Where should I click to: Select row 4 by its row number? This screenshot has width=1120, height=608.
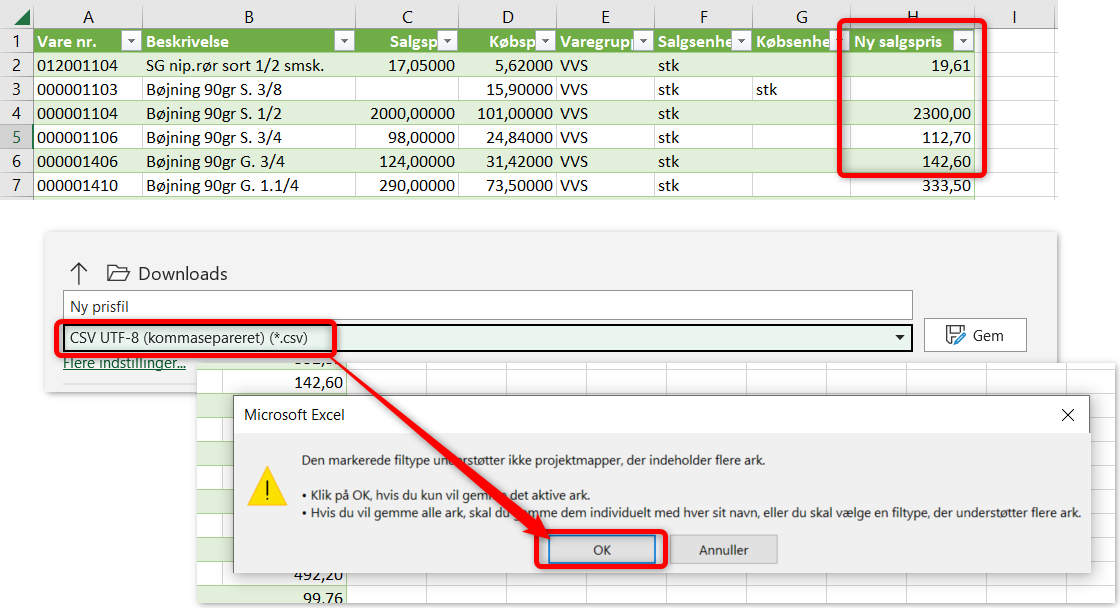tap(17, 113)
